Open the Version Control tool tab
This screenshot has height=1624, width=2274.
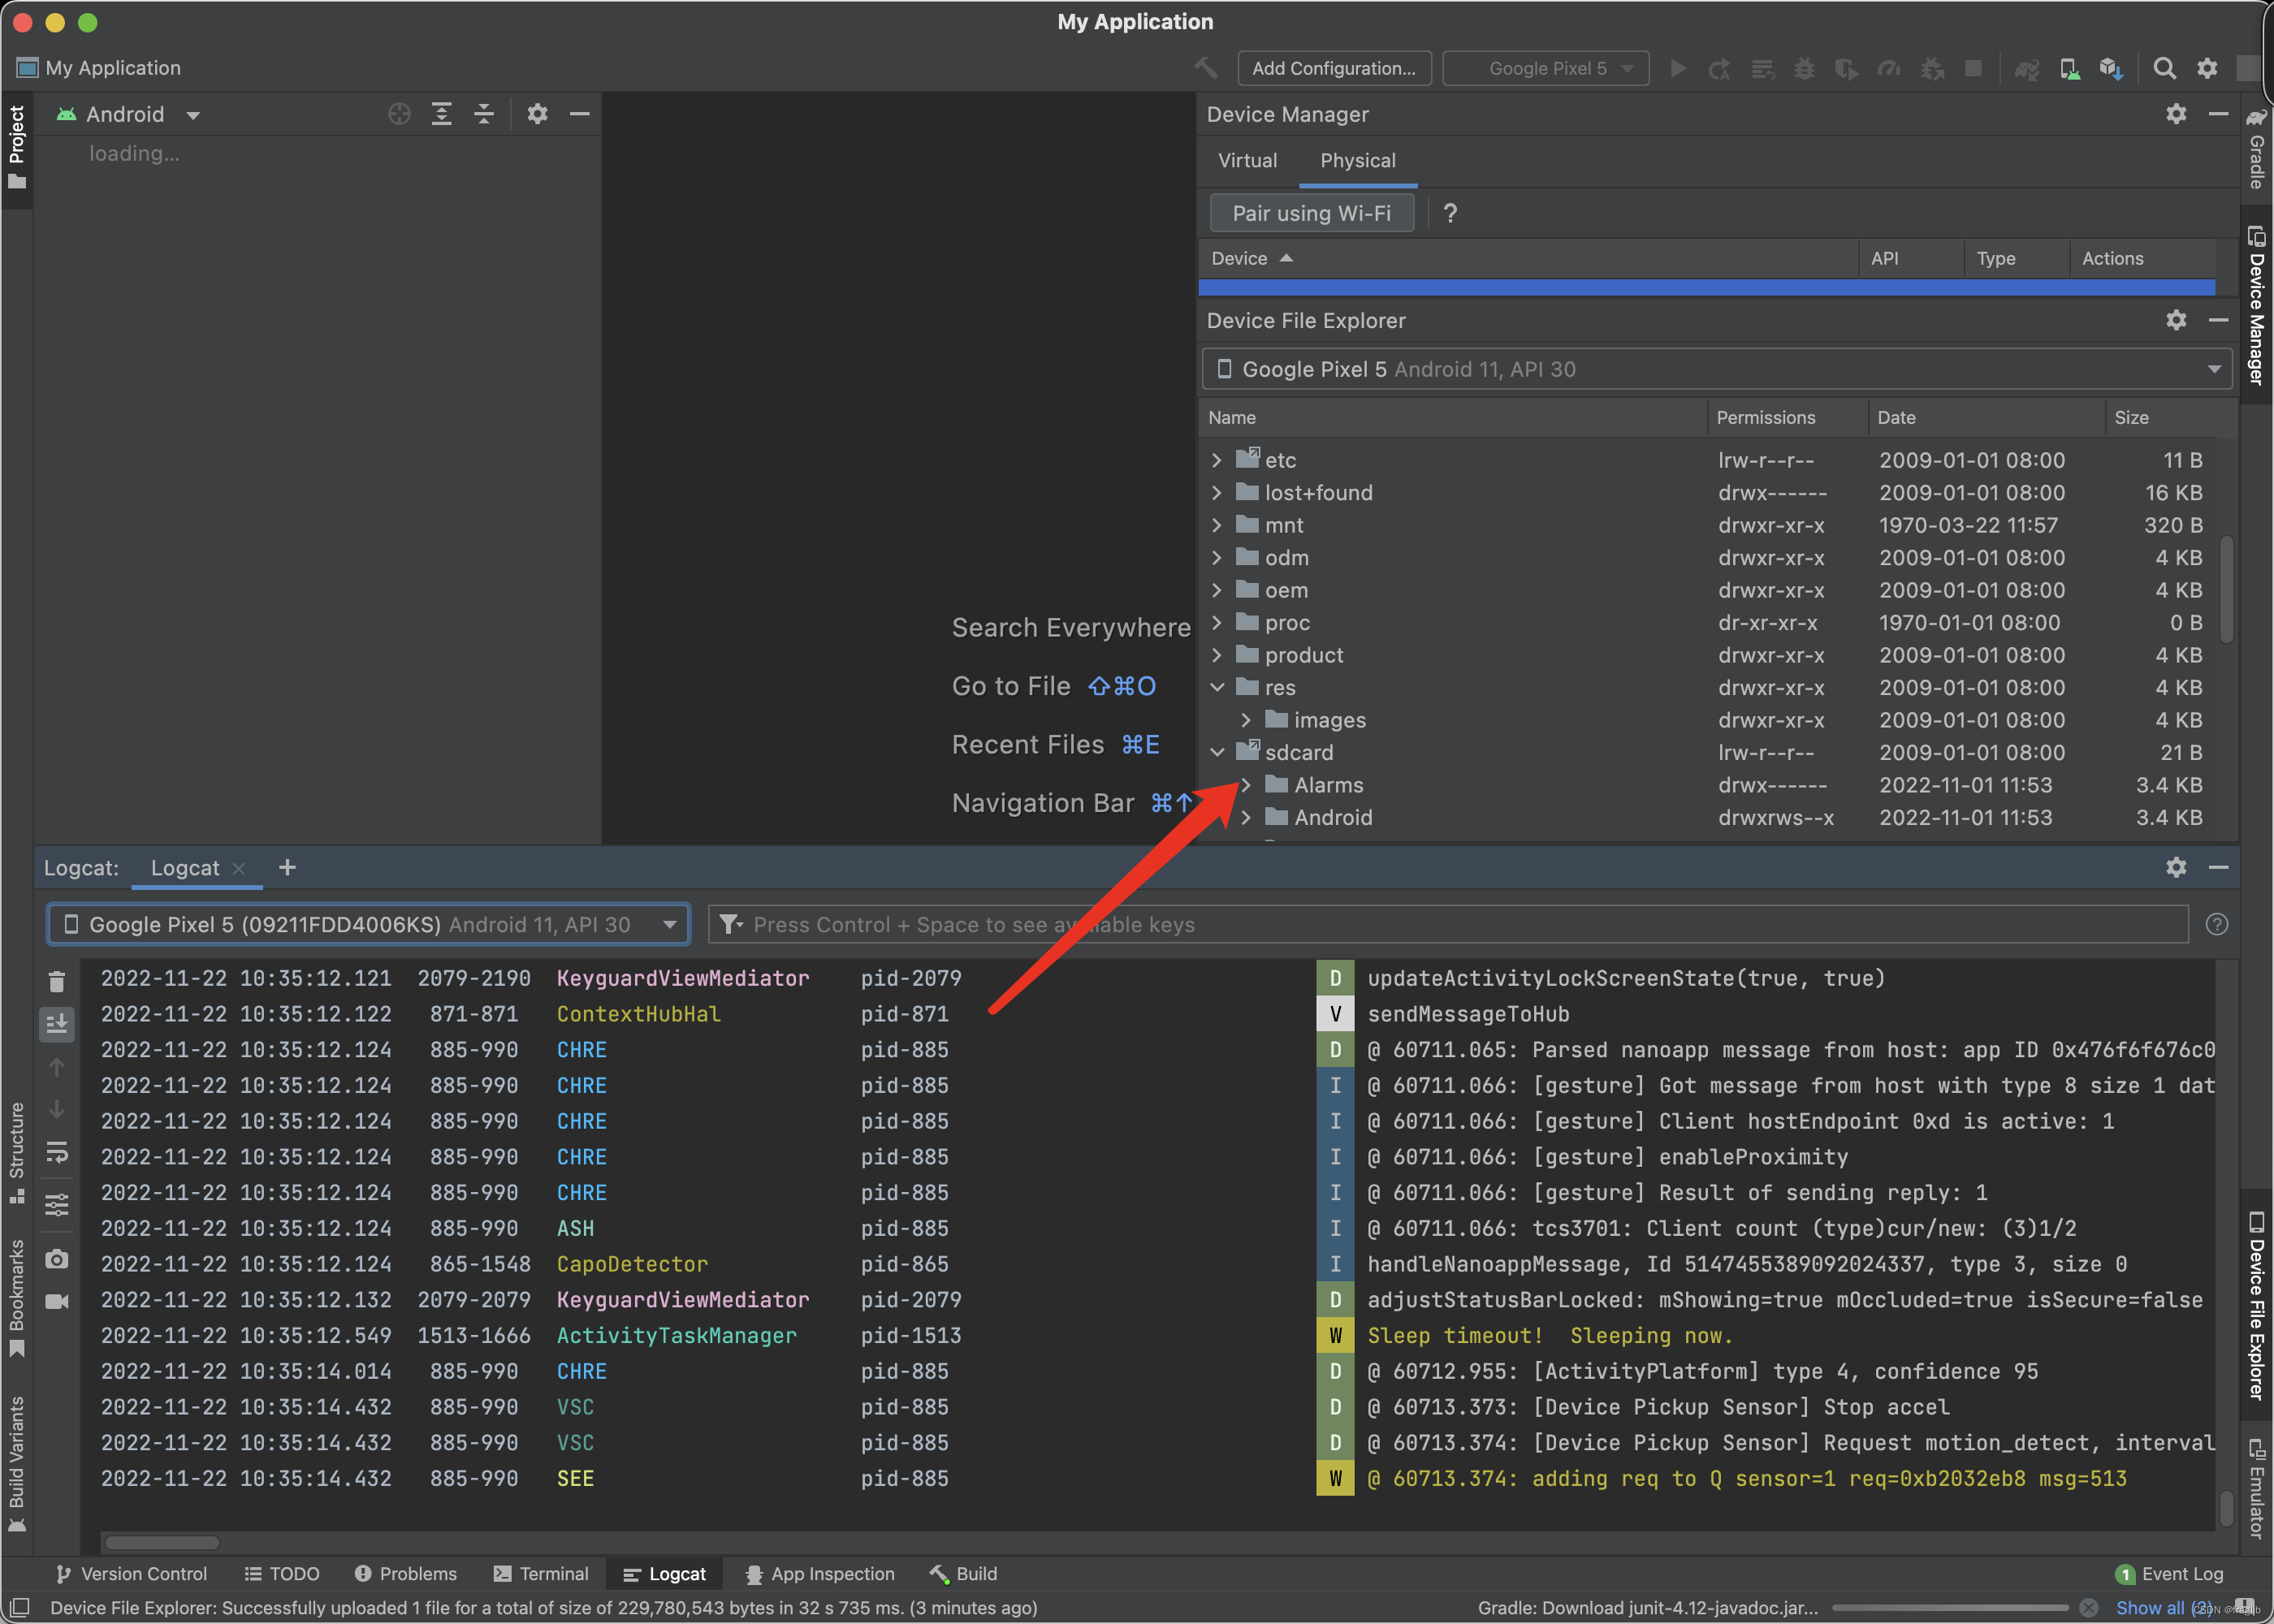(x=132, y=1573)
